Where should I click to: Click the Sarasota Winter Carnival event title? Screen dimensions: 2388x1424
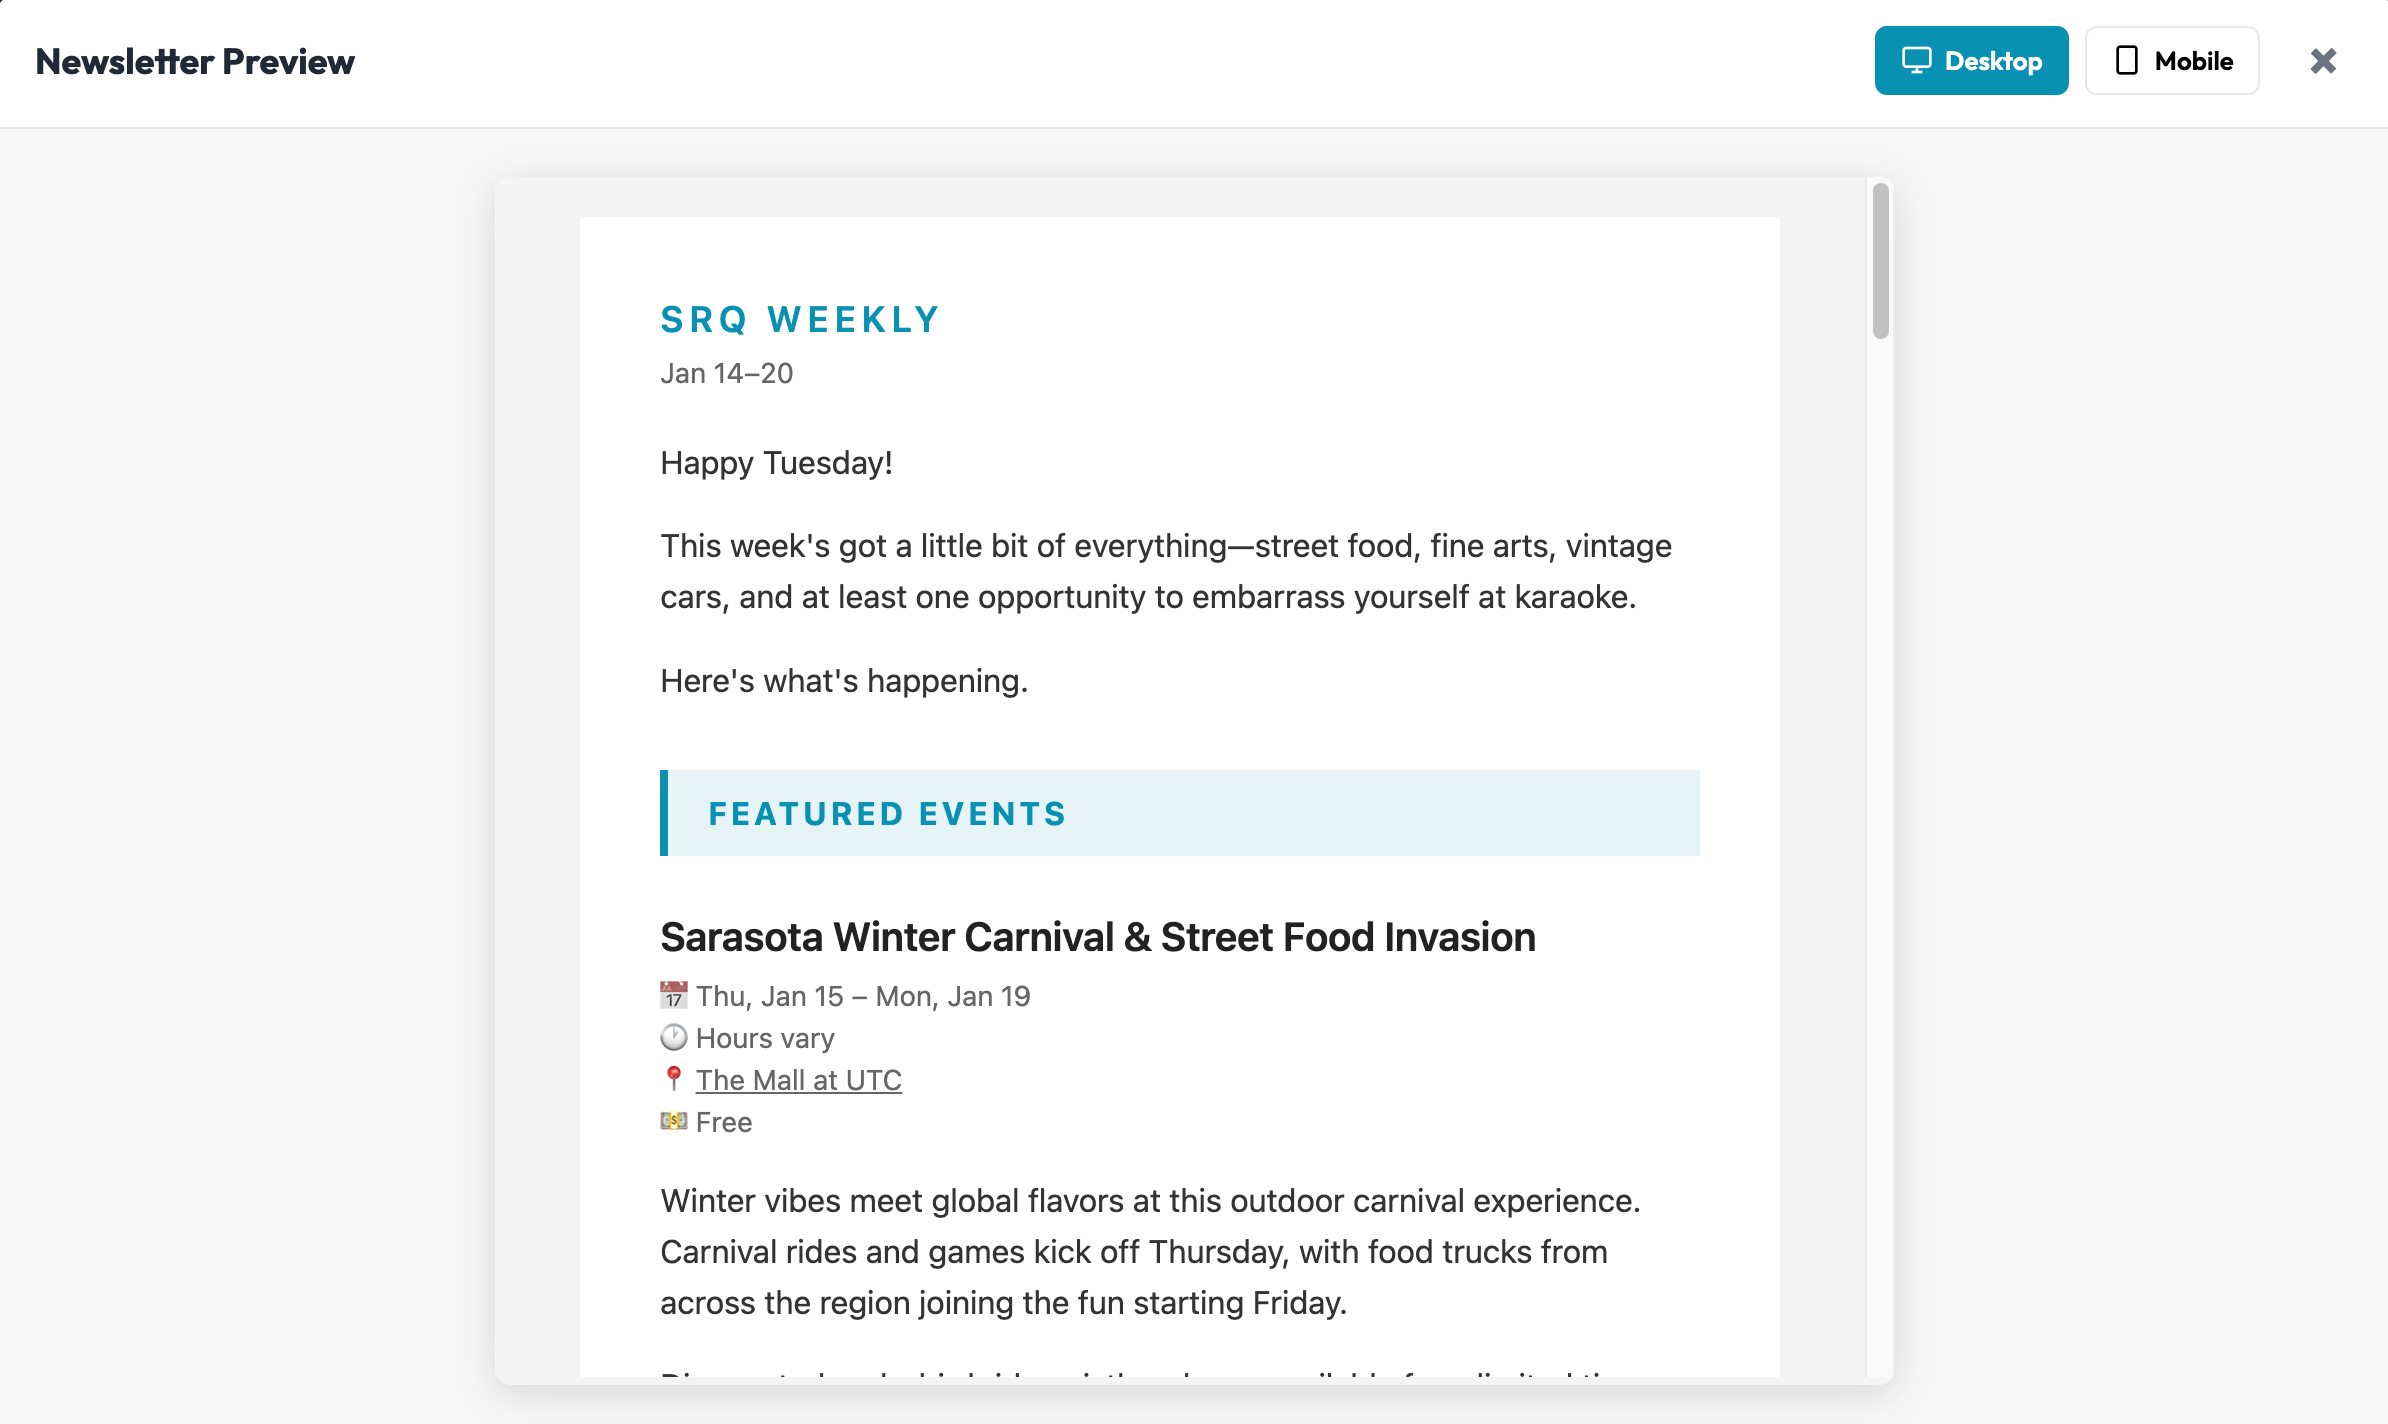[x=1097, y=937]
